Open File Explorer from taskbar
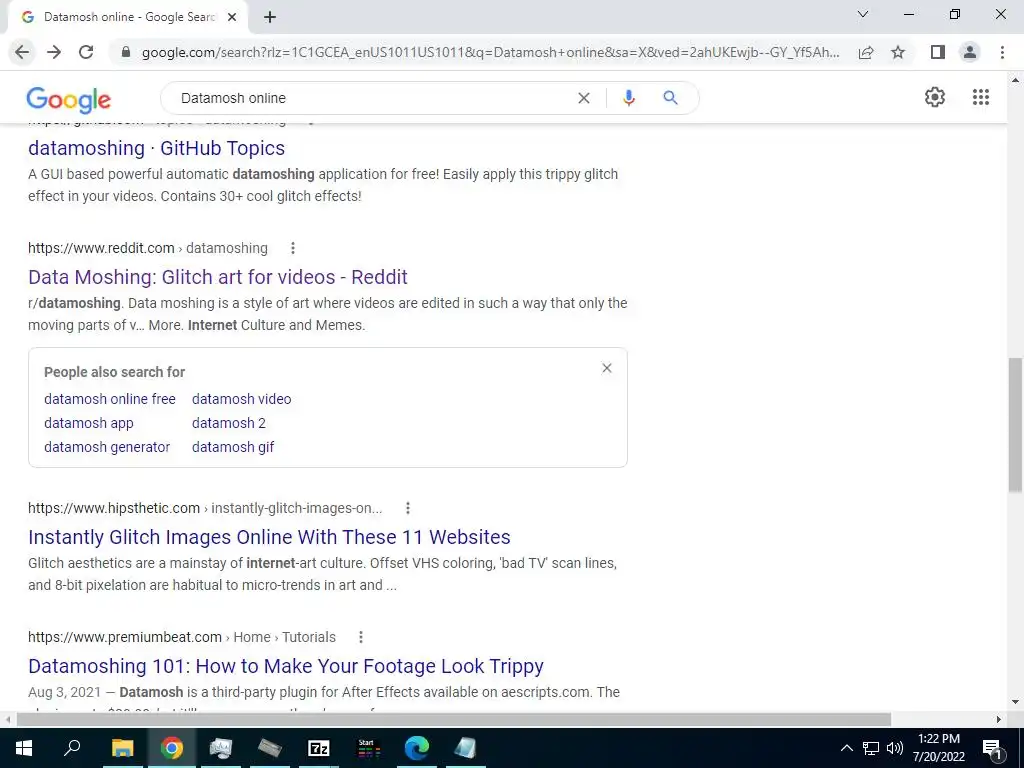This screenshot has height=768, width=1024. point(122,748)
